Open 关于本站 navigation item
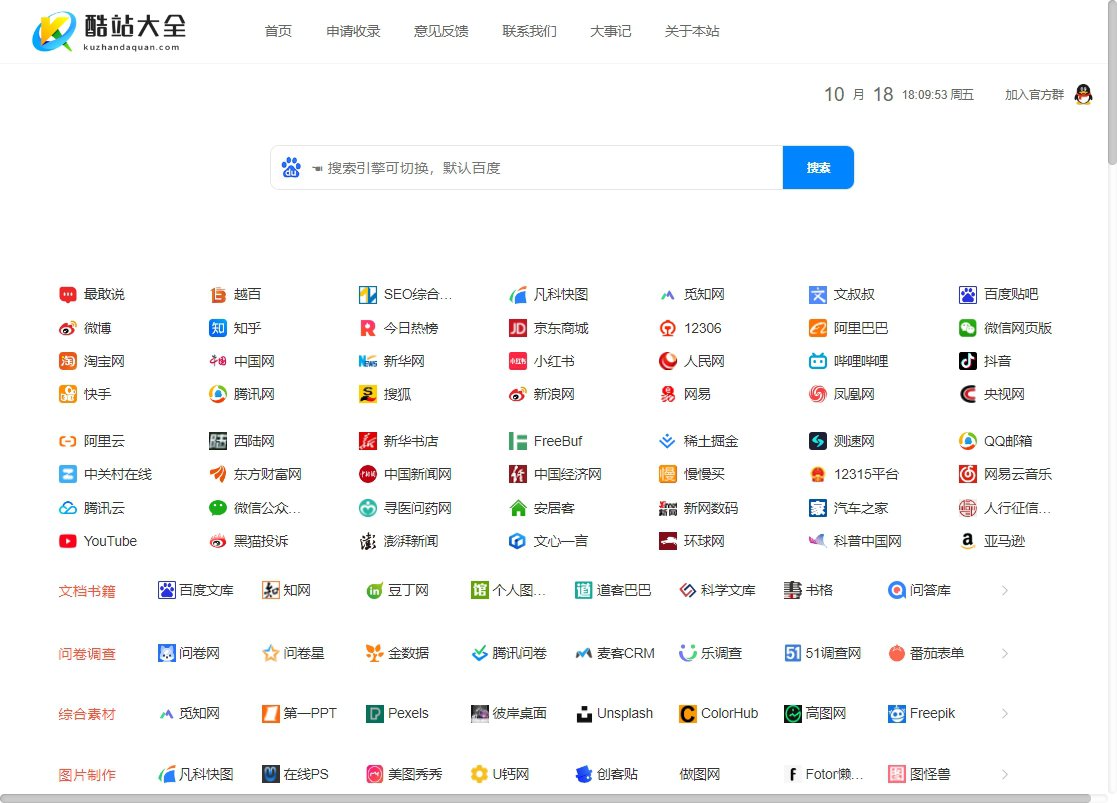 pyautogui.click(x=692, y=31)
